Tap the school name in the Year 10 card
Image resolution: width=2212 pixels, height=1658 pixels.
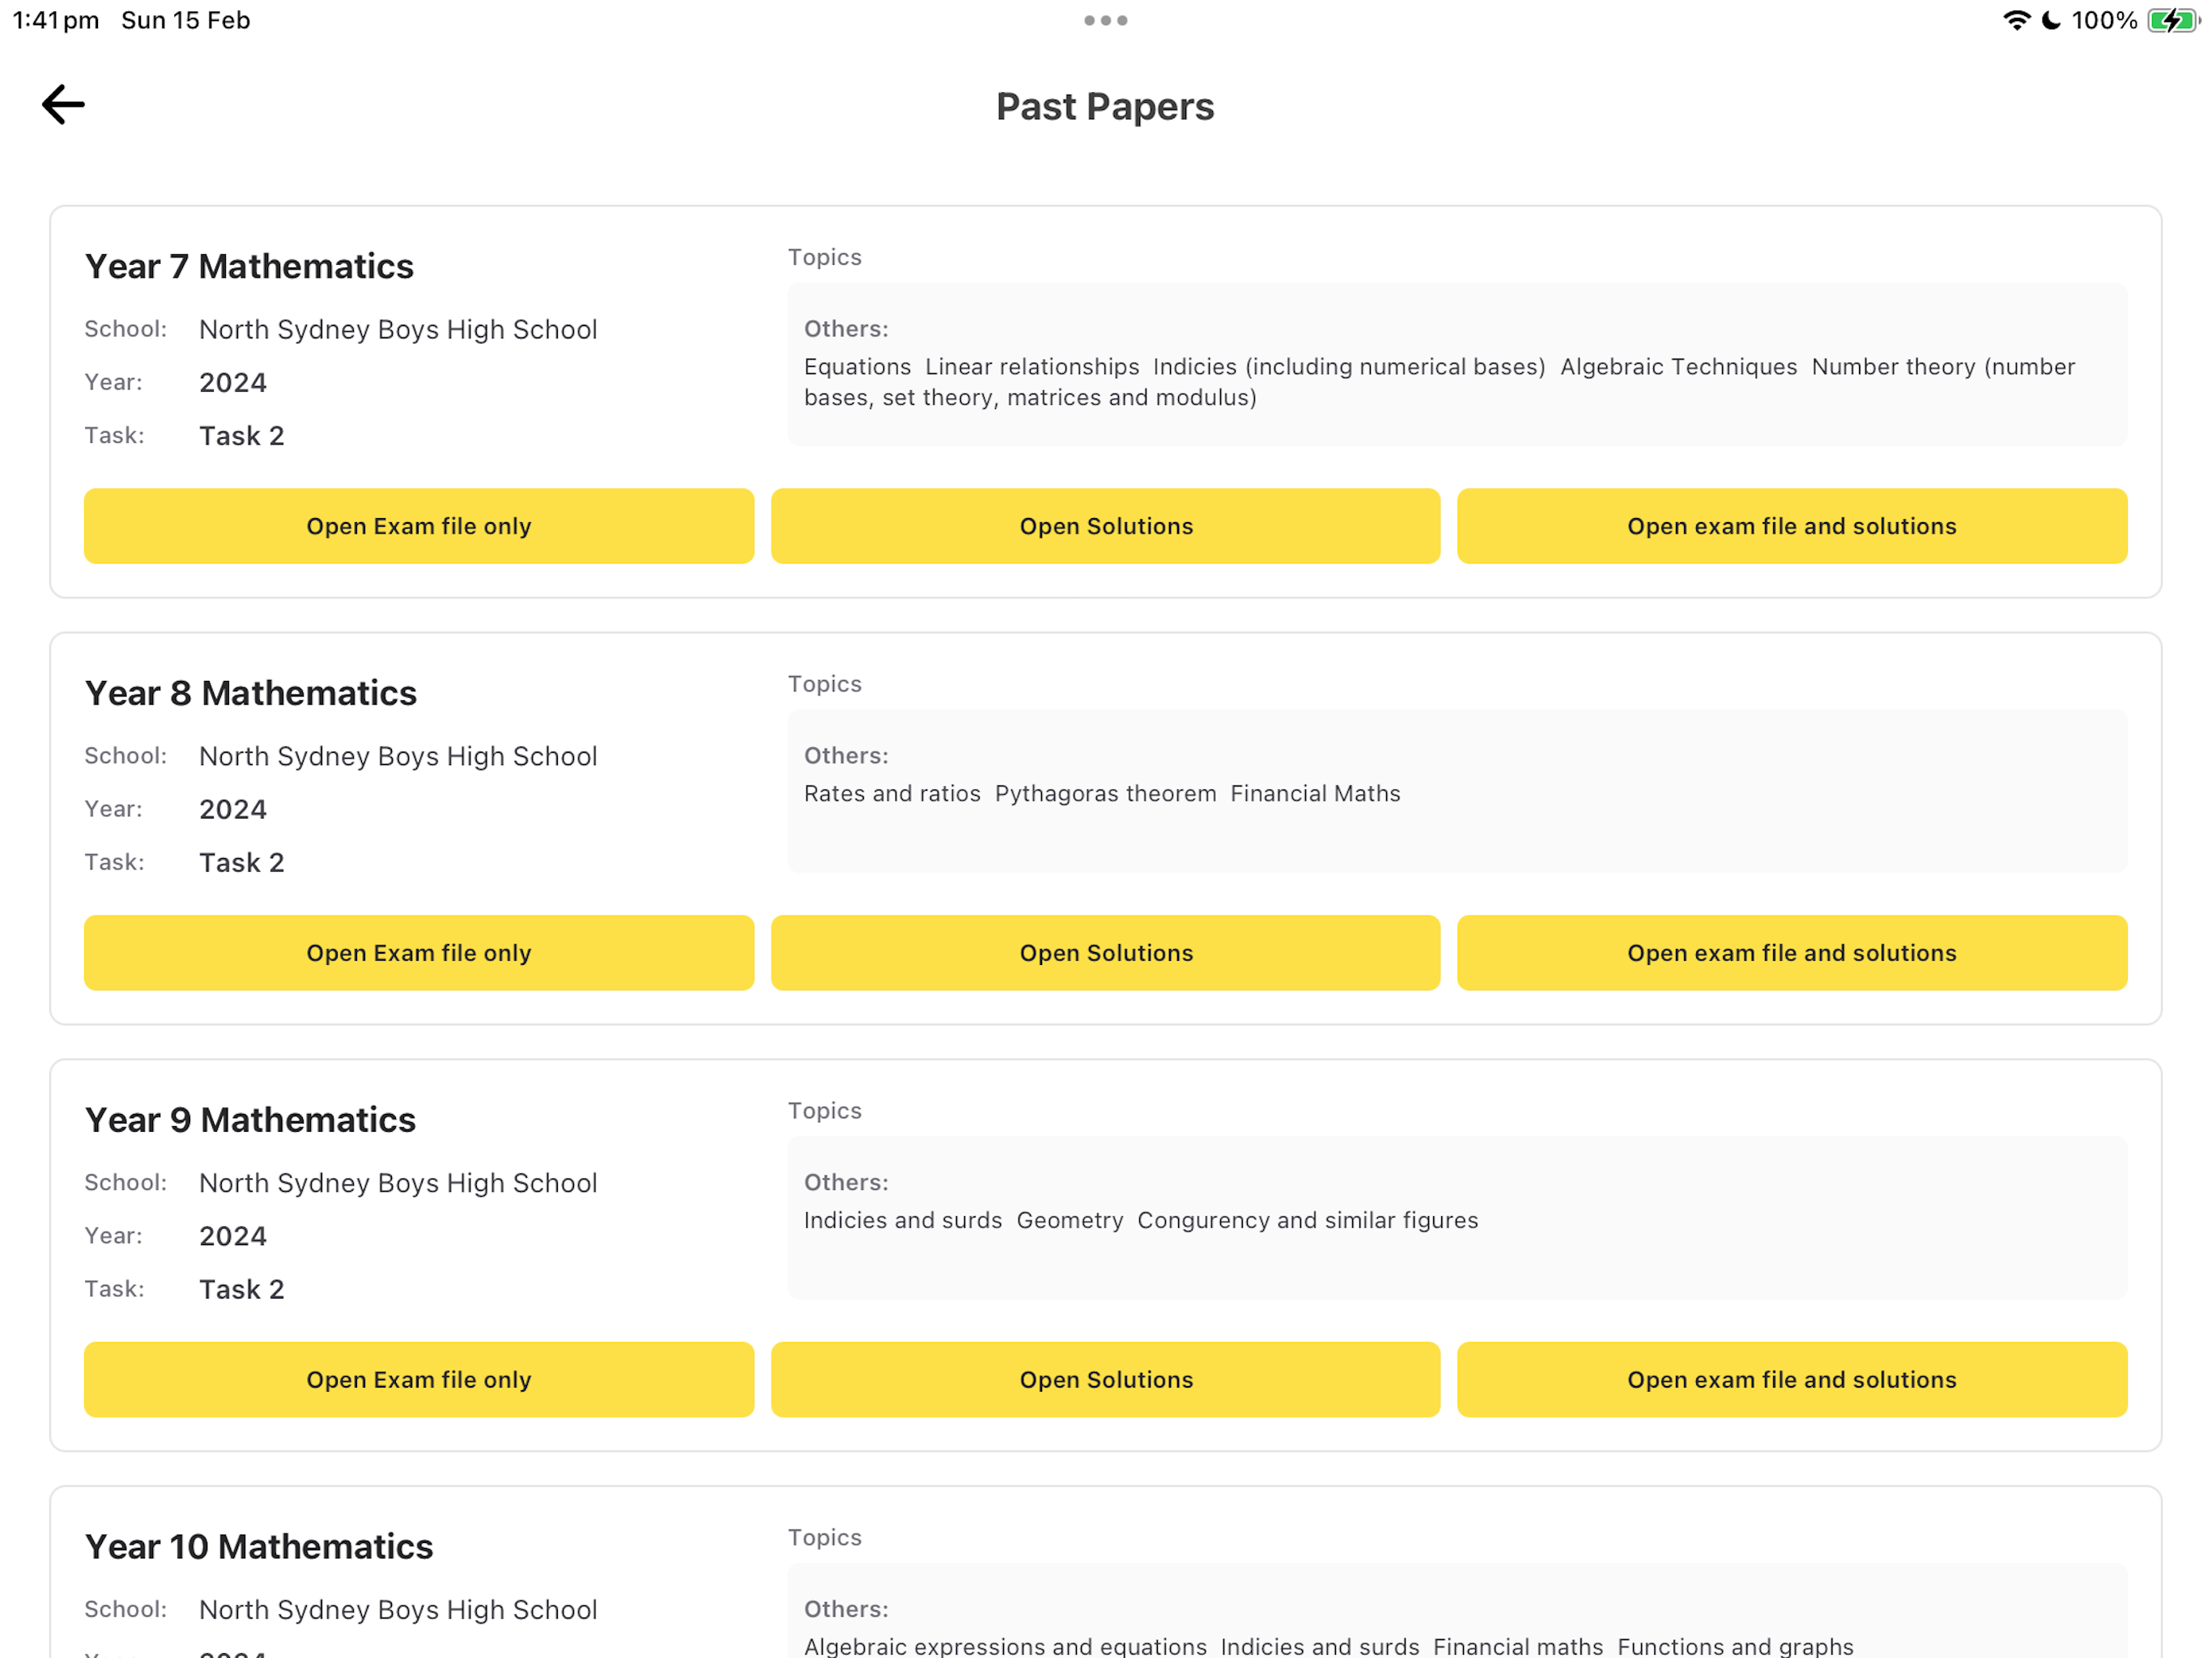click(x=398, y=1610)
